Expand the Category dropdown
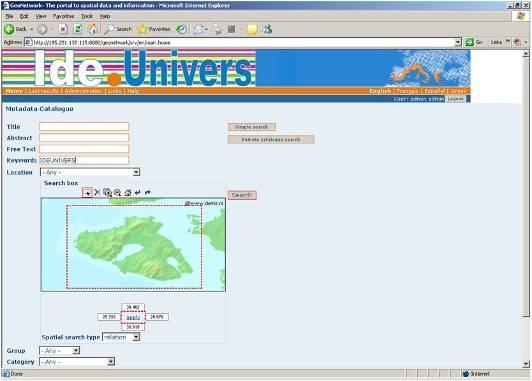The height and width of the screenshot is (381, 532). pos(77,362)
